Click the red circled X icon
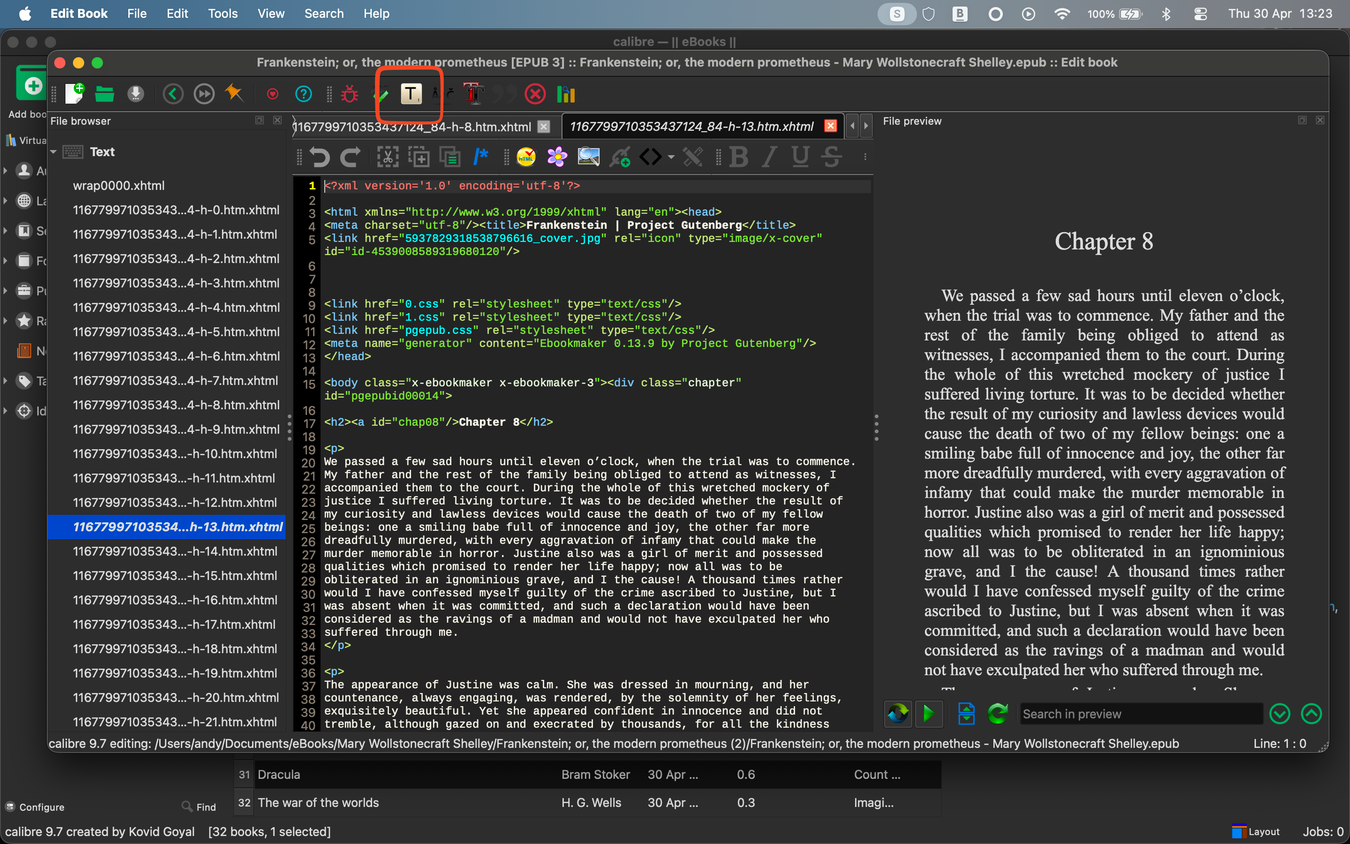Image resolution: width=1350 pixels, height=844 pixels. [x=535, y=94]
